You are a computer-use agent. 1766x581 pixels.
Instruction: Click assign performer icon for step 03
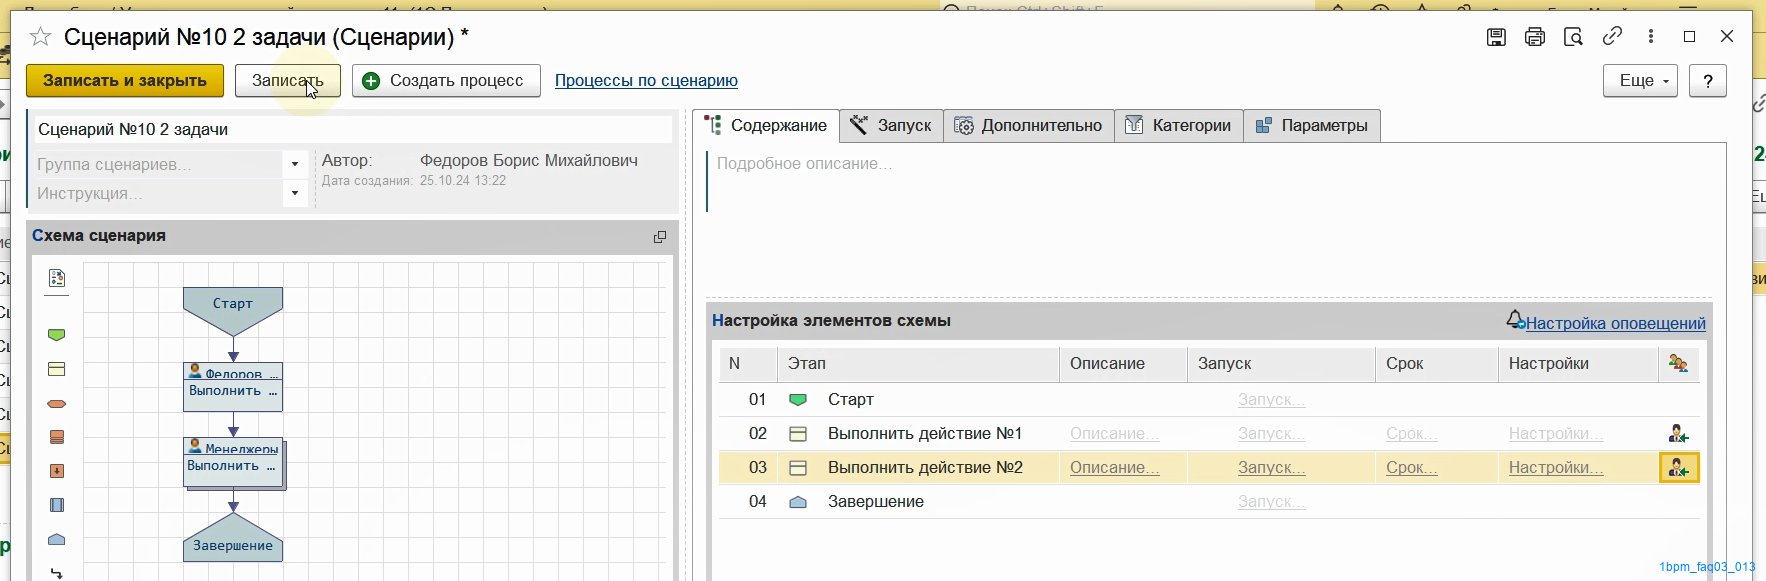pyautogui.click(x=1678, y=468)
